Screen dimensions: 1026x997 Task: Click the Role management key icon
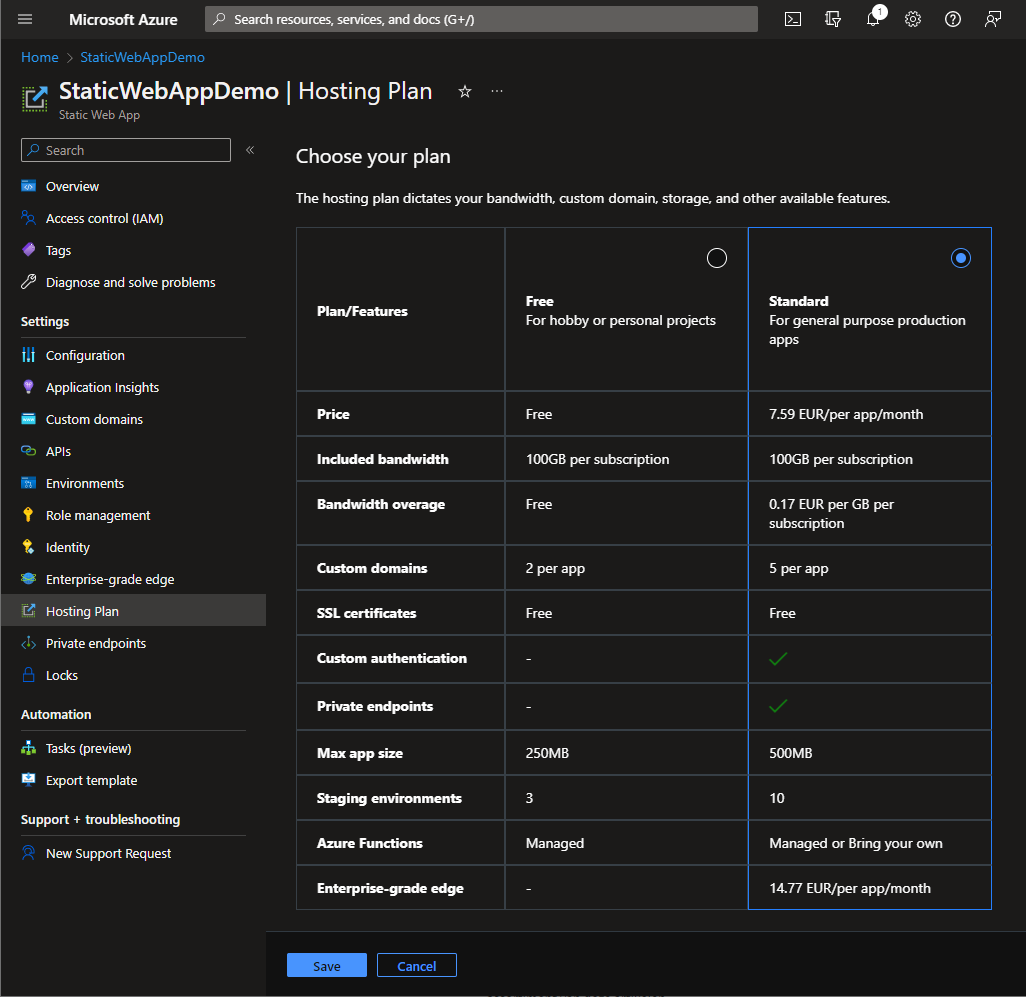click(28, 515)
